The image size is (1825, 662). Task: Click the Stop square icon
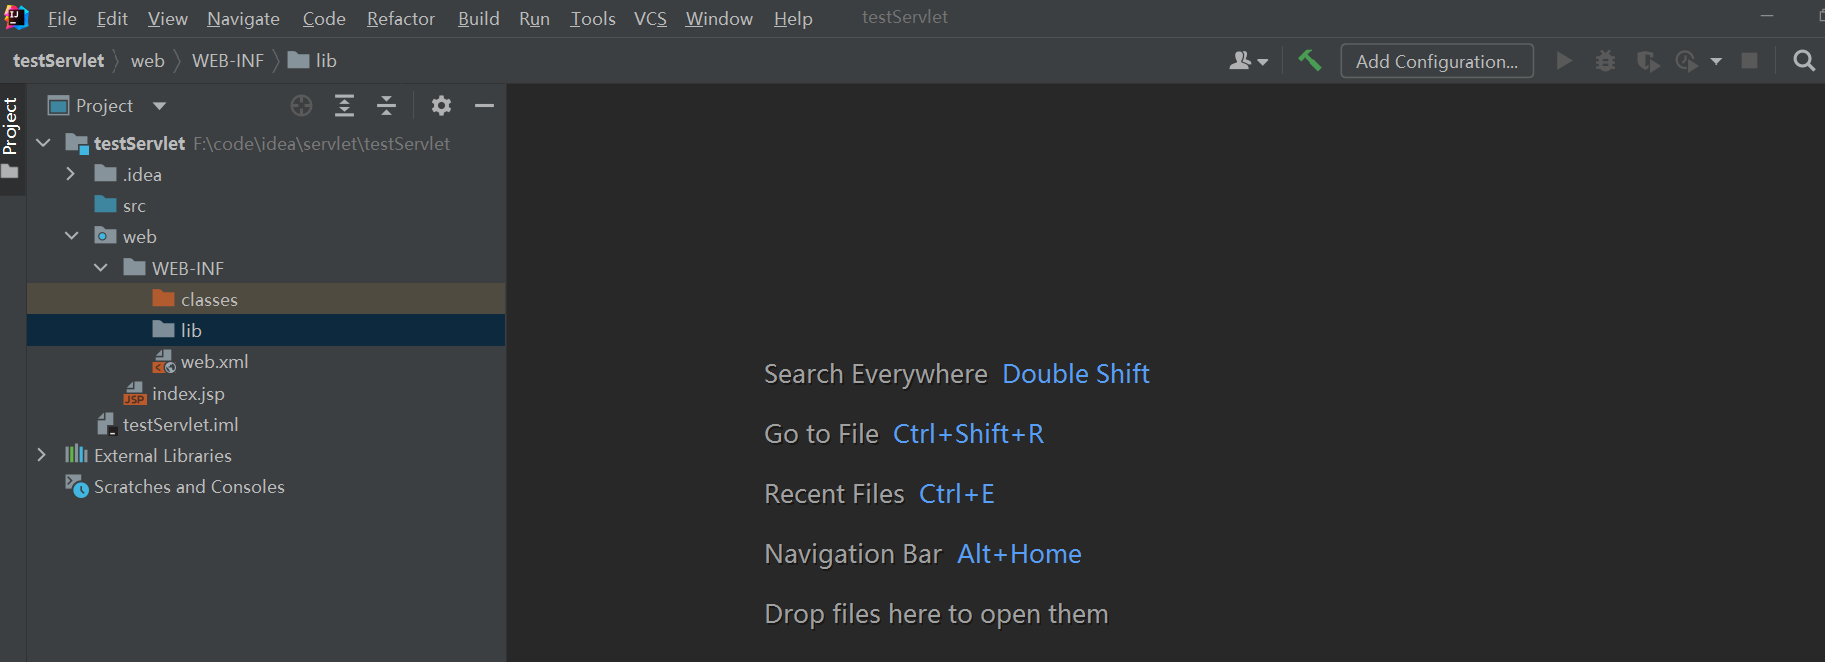click(x=1749, y=61)
